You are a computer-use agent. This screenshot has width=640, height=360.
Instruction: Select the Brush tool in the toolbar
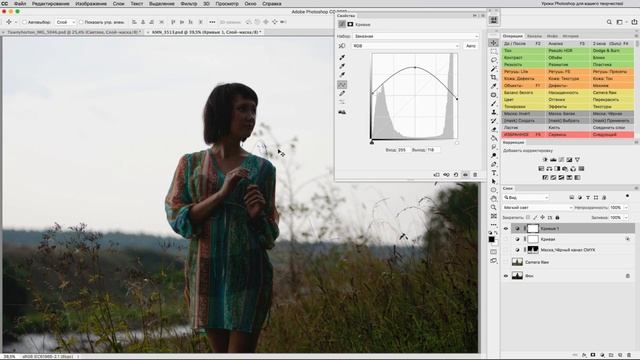click(x=493, y=103)
